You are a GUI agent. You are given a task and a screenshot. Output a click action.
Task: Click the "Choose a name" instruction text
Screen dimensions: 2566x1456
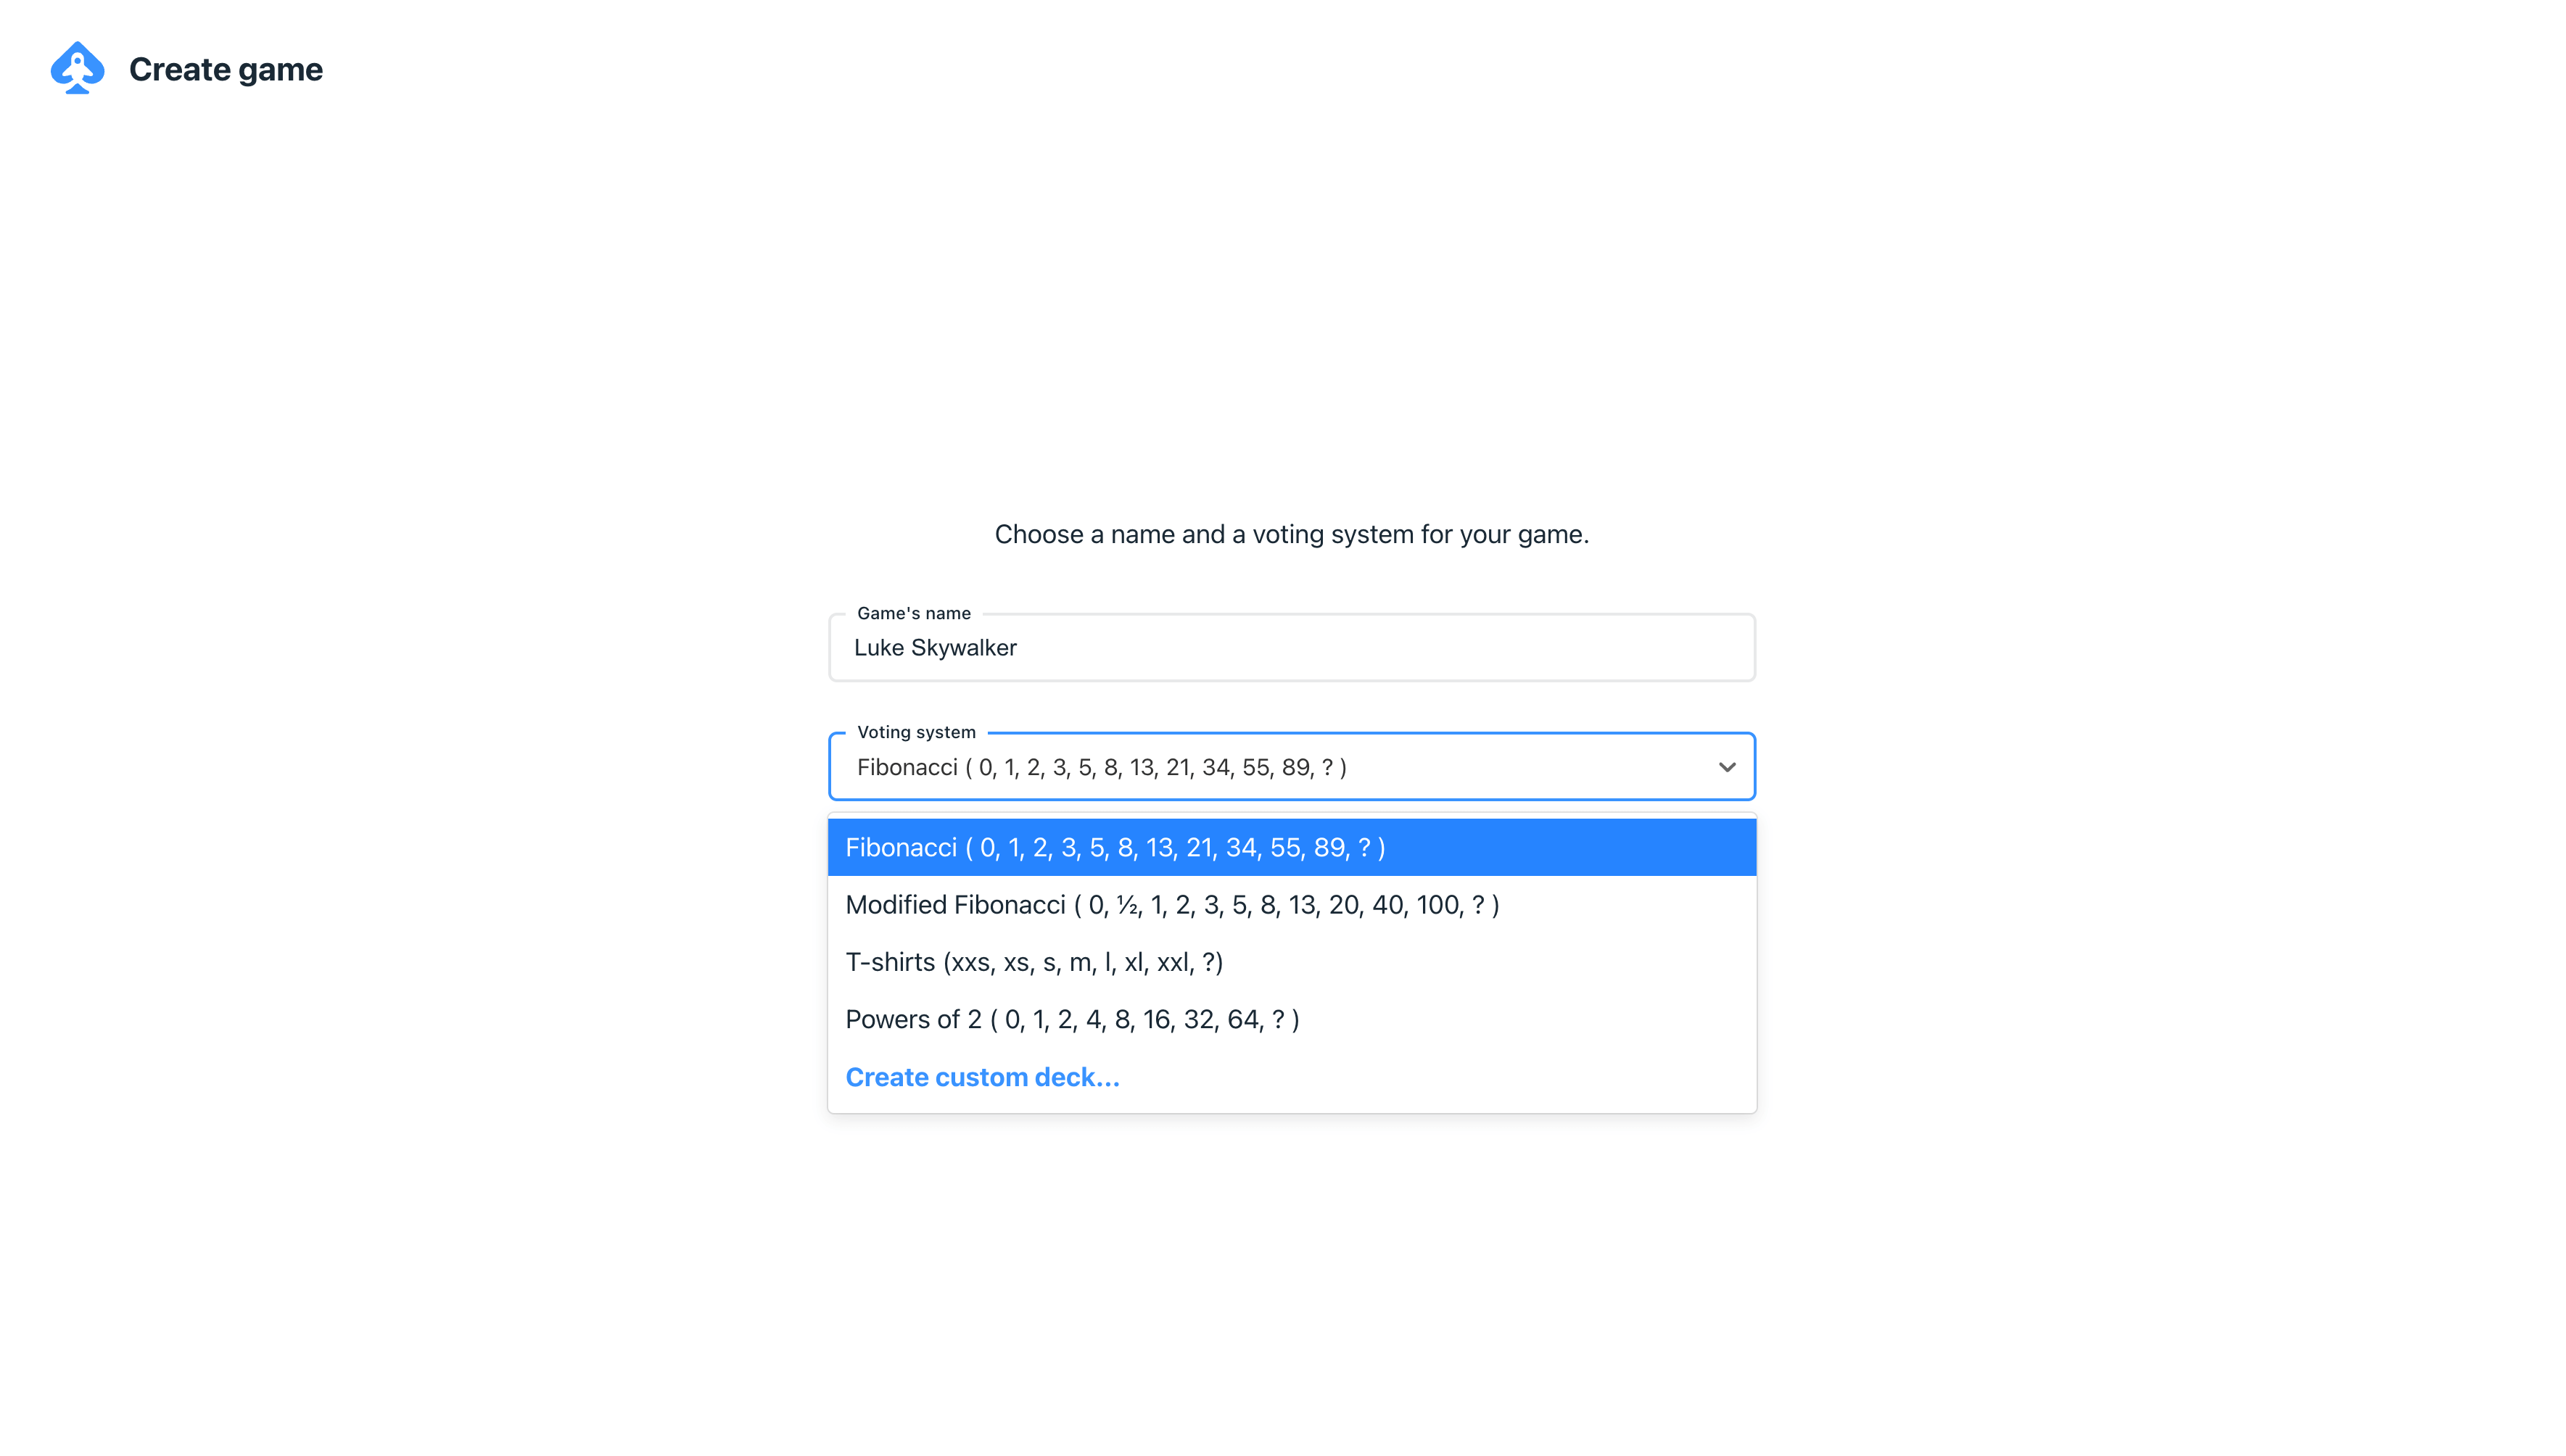1290,534
